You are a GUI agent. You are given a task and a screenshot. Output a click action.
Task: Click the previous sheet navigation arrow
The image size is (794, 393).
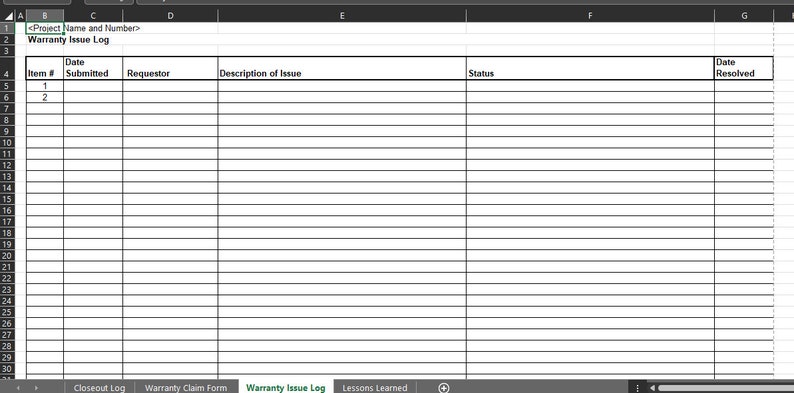18,388
